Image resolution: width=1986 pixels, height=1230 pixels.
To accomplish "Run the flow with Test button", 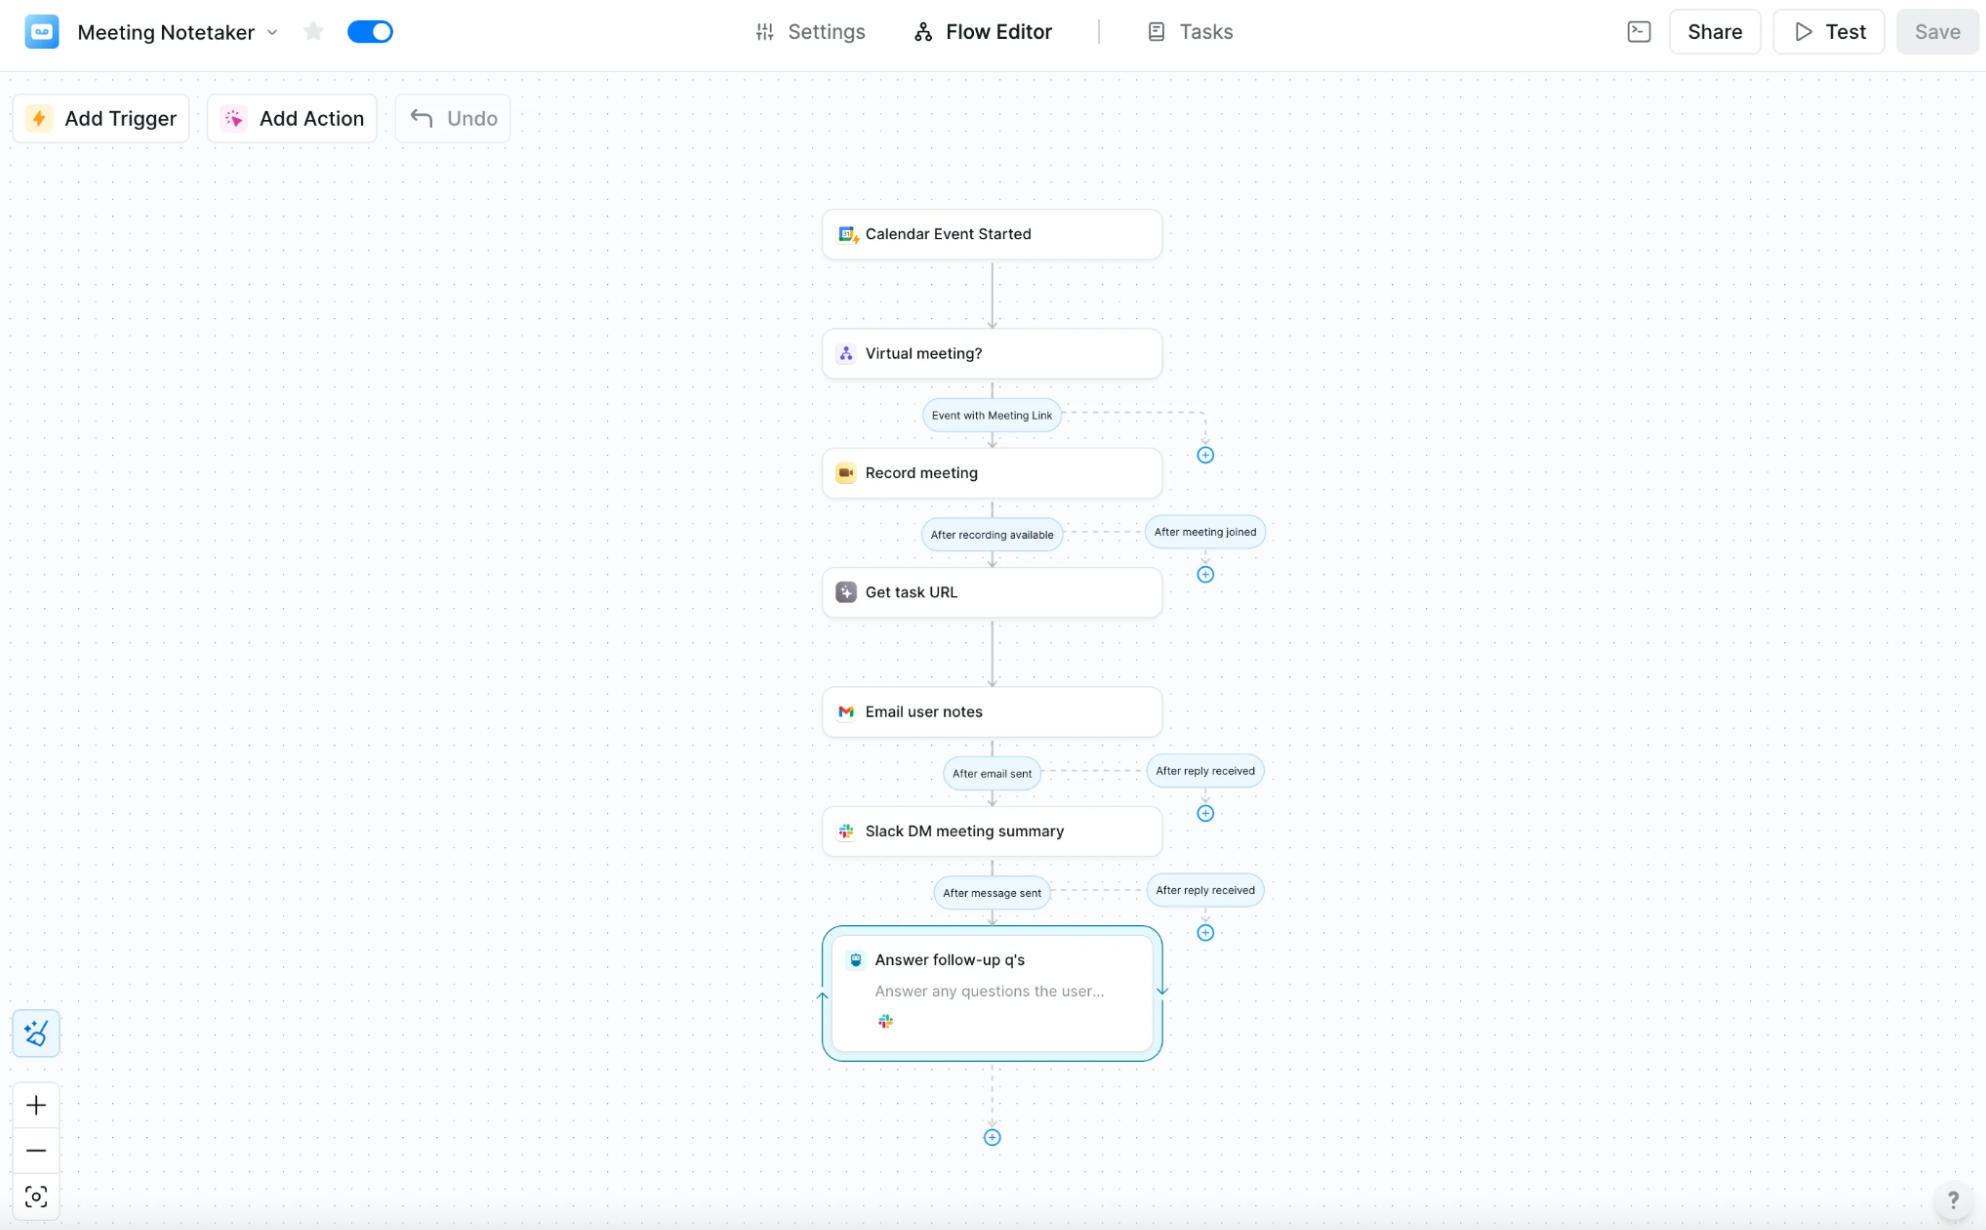I will (1828, 32).
